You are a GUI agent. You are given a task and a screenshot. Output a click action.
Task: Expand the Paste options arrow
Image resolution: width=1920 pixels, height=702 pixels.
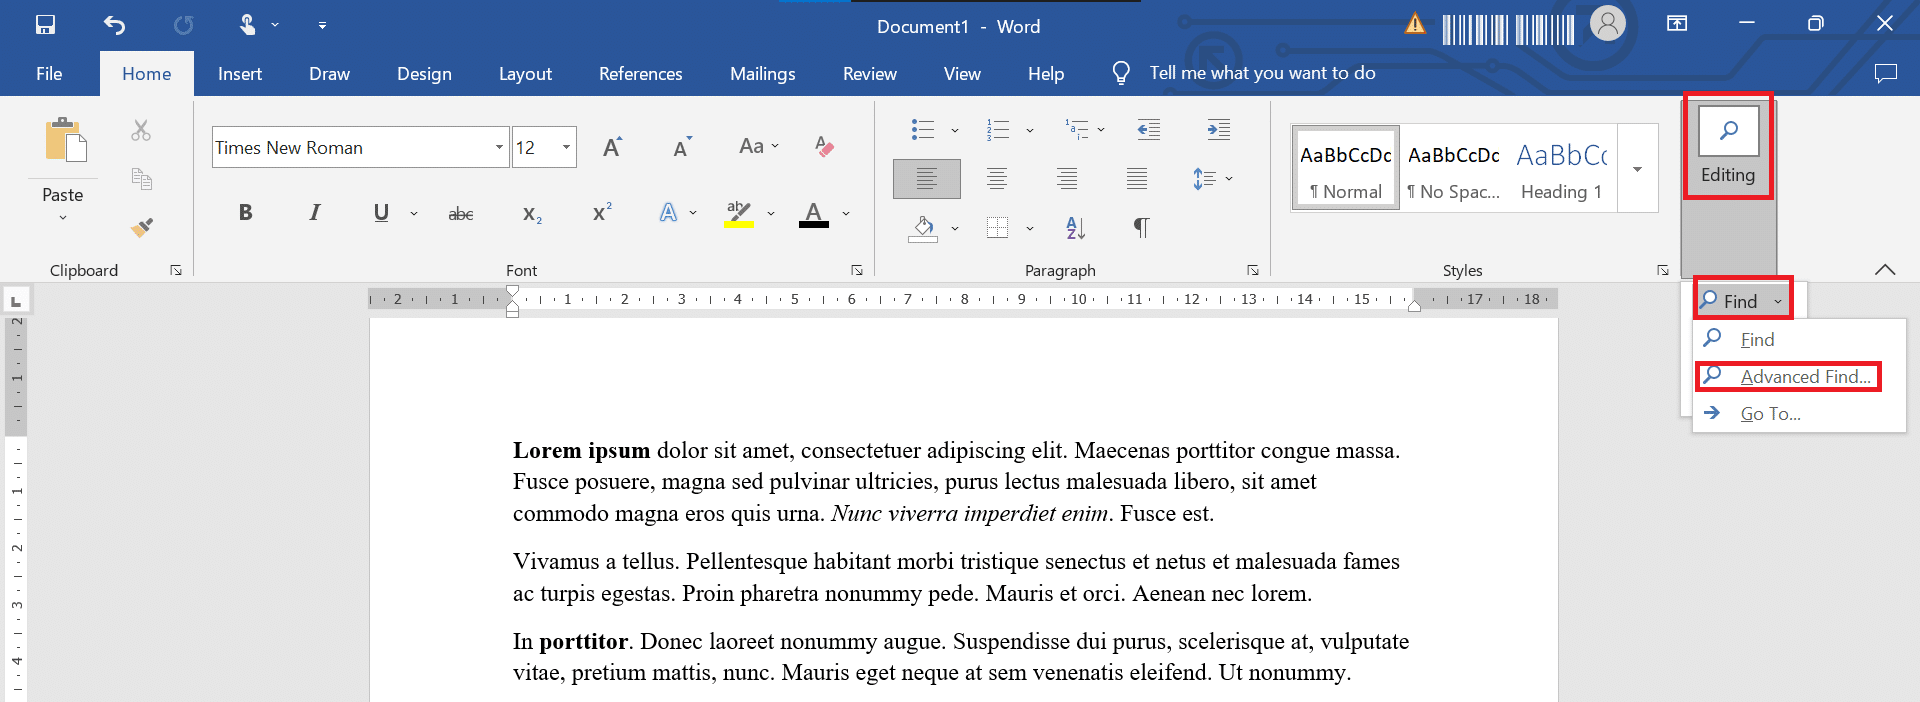tap(63, 217)
